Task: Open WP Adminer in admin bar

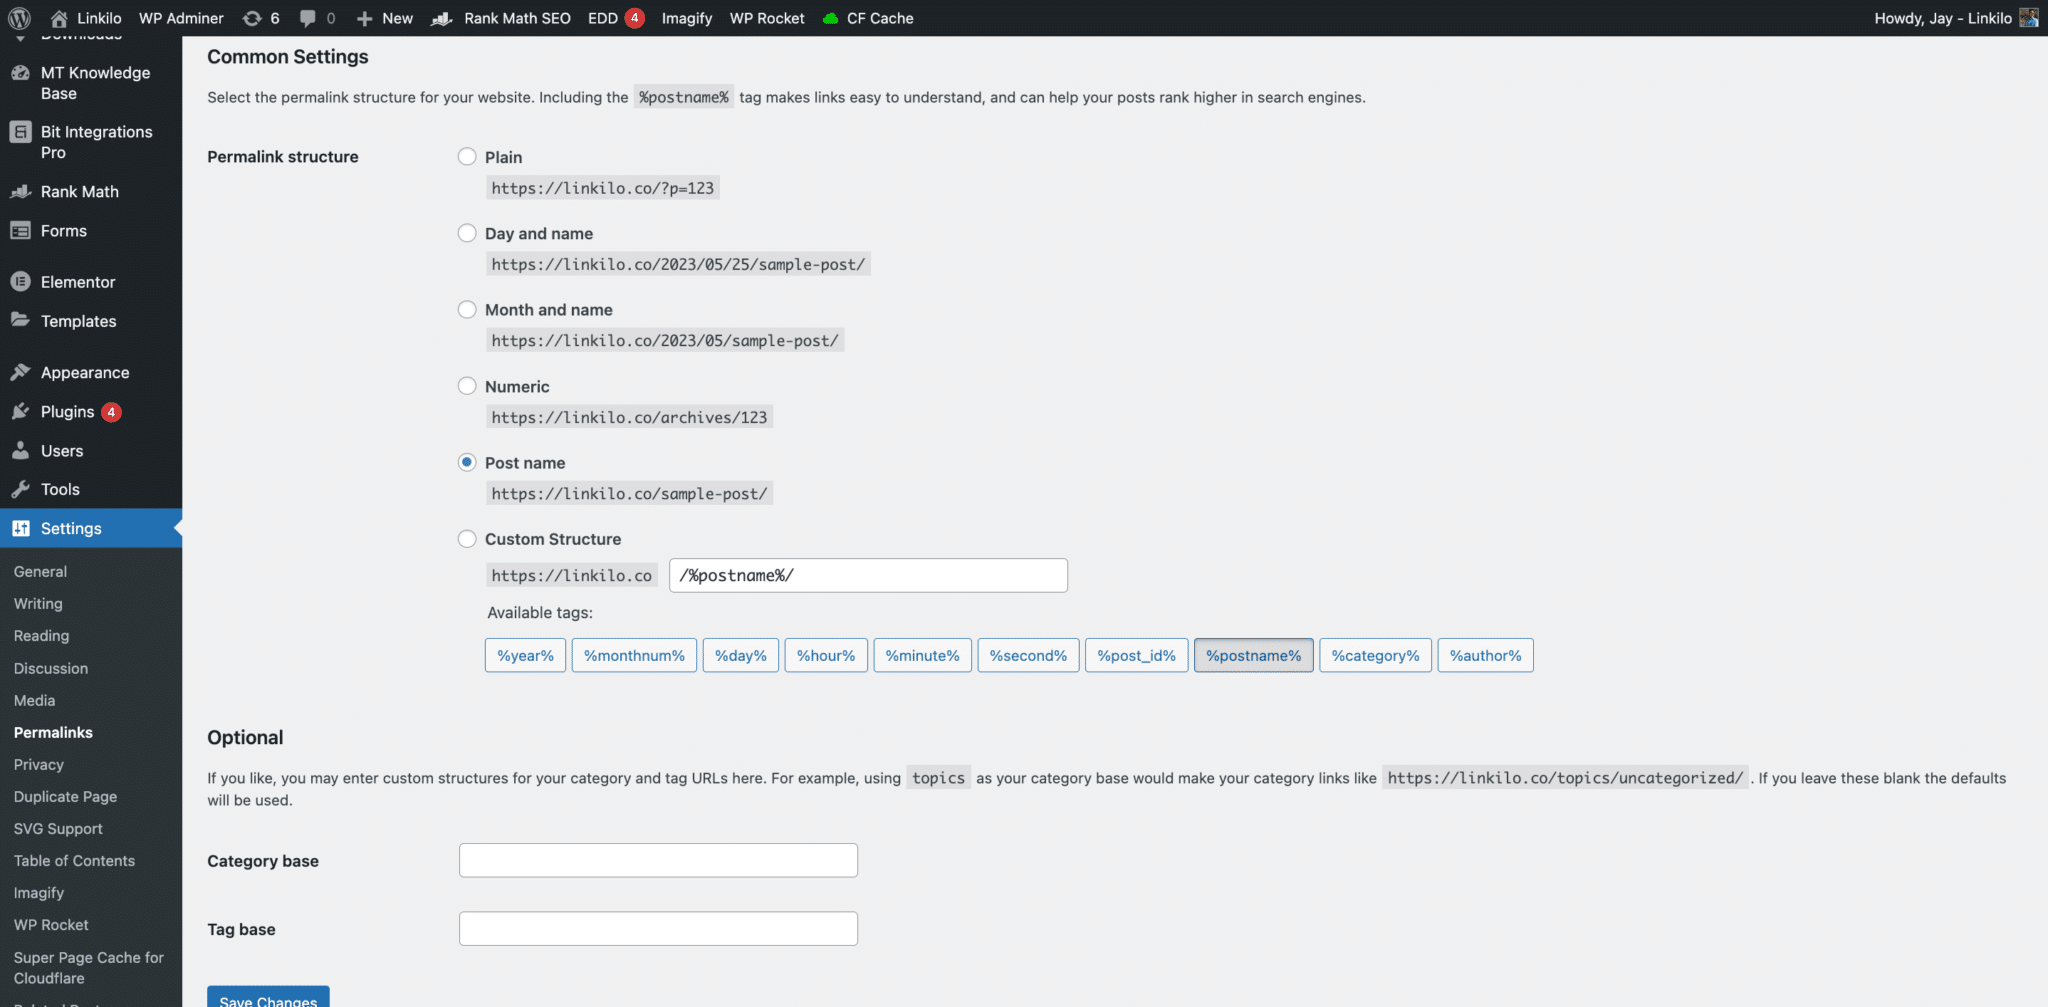Action: [181, 18]
